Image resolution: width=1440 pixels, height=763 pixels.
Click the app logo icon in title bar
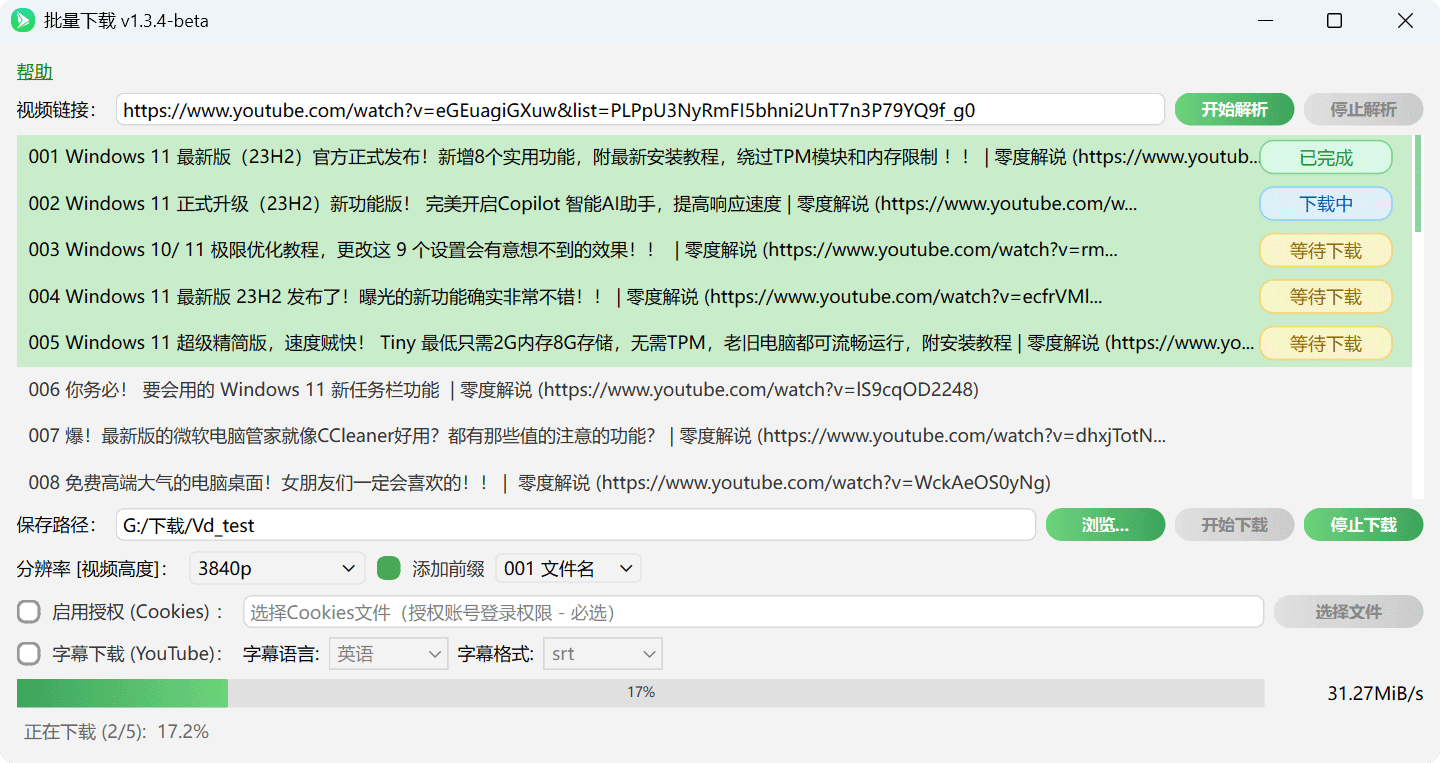coord(22,21)
